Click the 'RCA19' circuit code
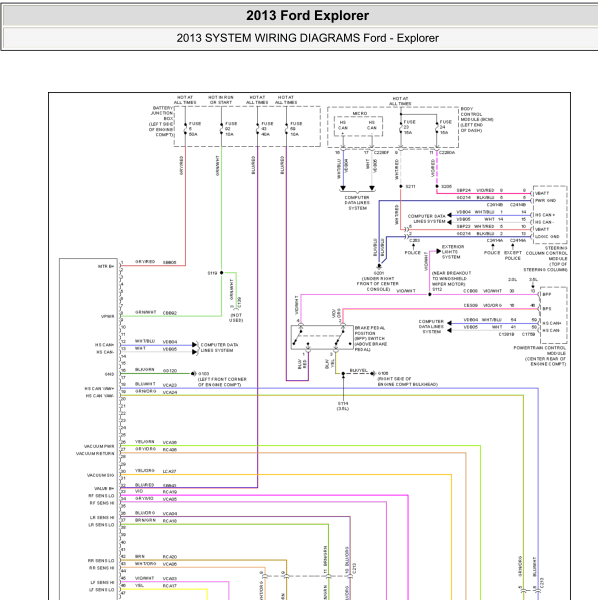This screenshot has width=598, height=600. (x=169, y=492)
